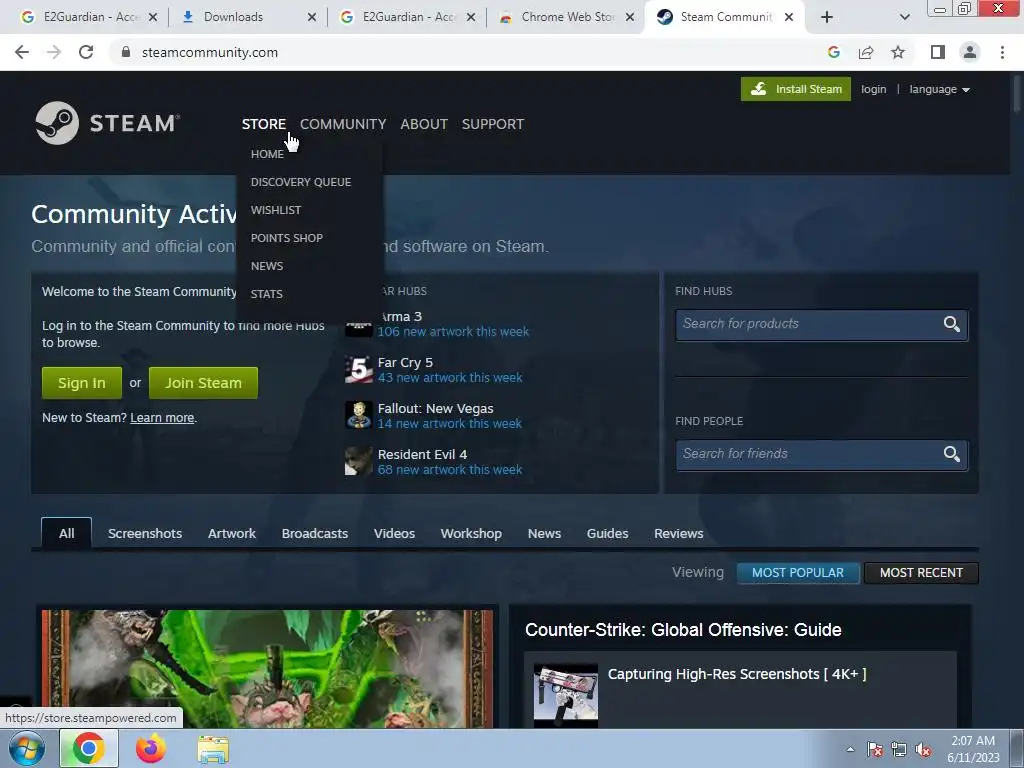Click network tray icon
The width and height of the screenshot is (1024, 768).
pyautogui.click(x=899, y=750)
